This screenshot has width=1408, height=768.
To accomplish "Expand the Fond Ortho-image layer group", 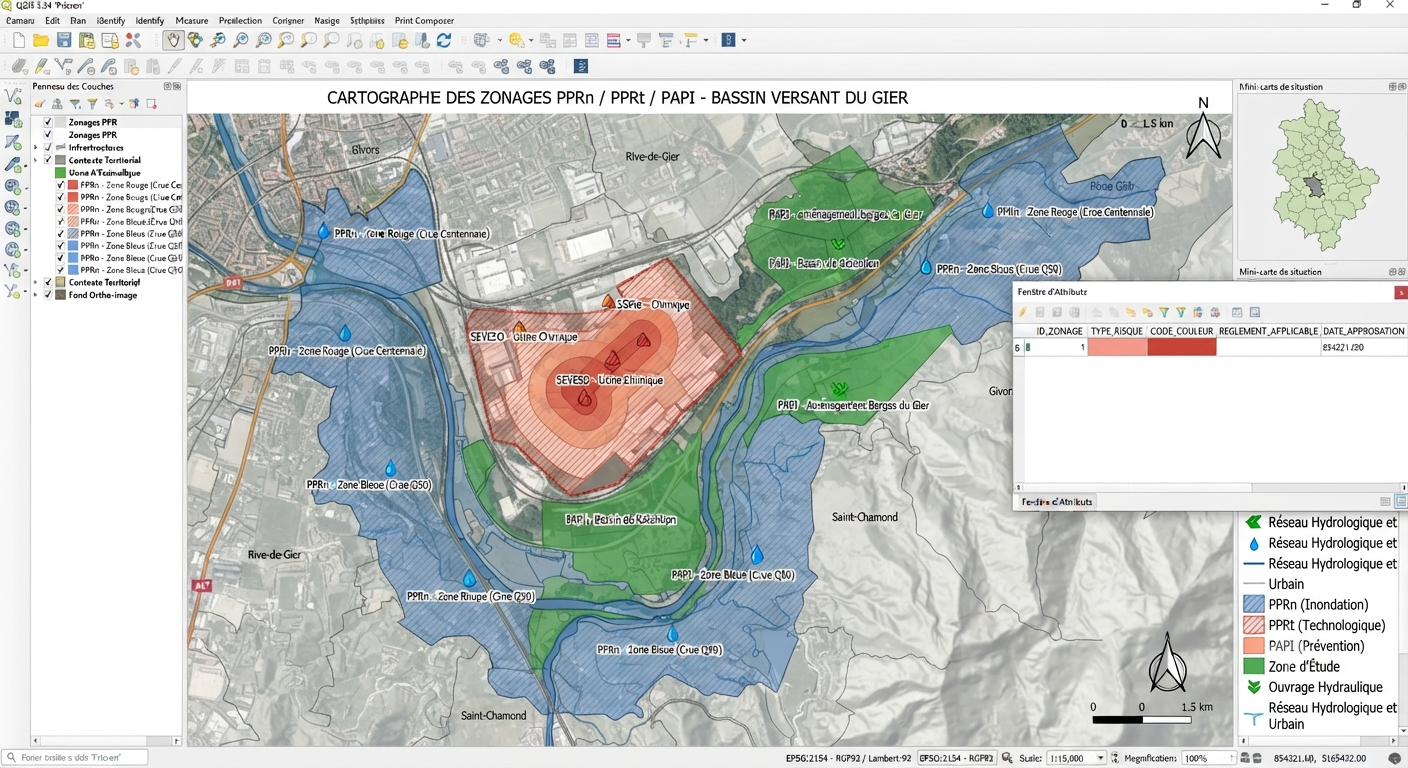I will [x=36, y=295].
